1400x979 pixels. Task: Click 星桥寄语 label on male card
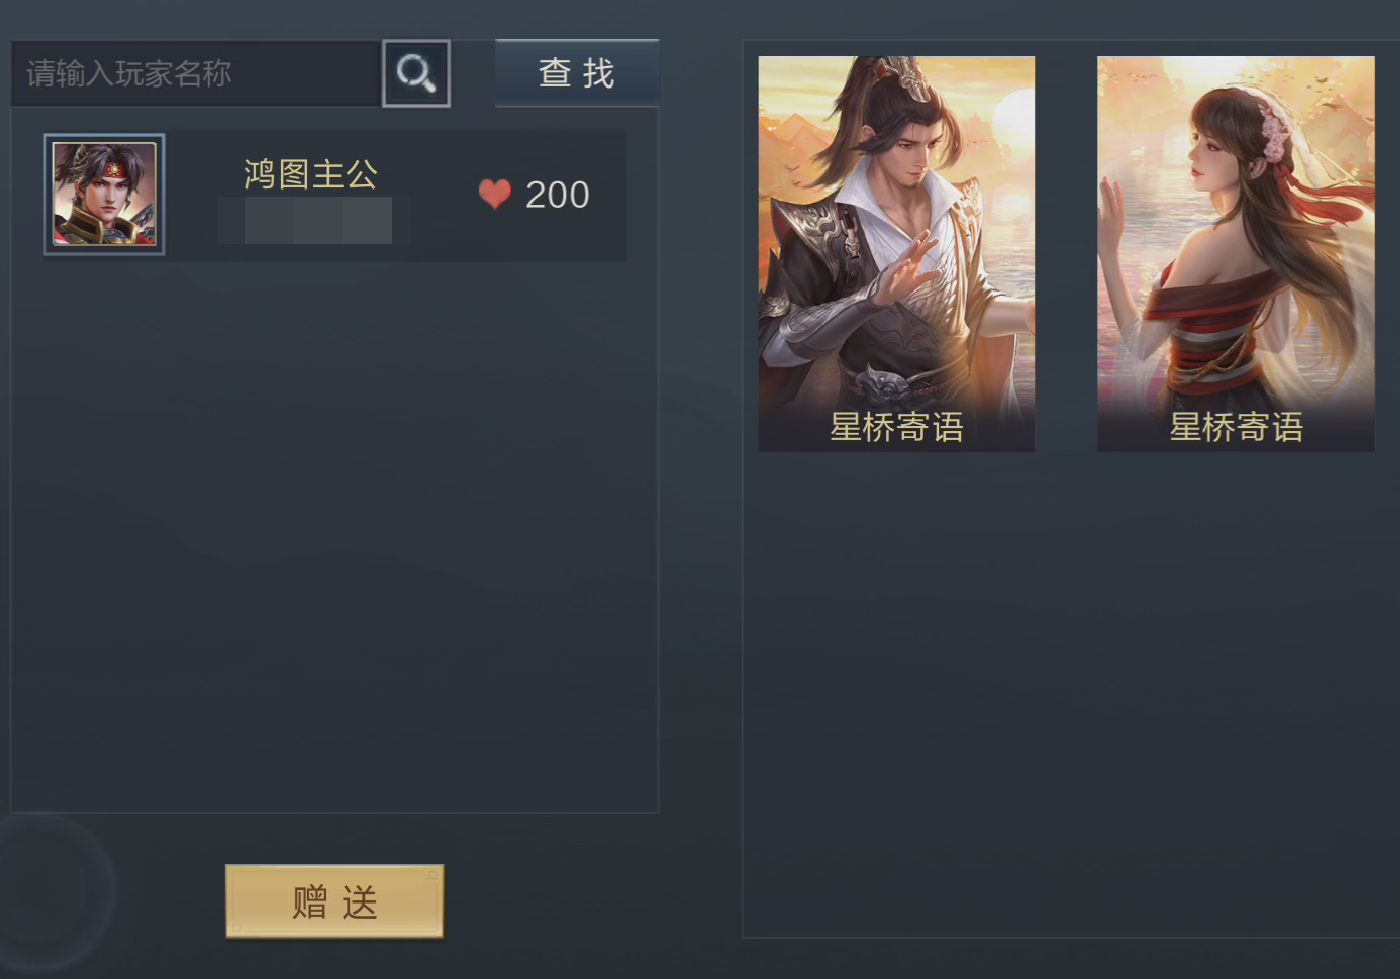tap(897, 427)
